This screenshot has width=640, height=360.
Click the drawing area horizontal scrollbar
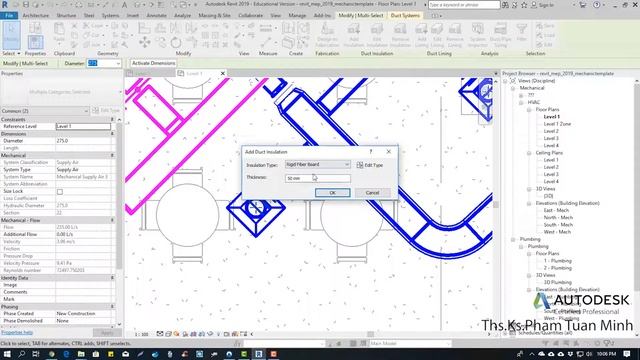371,334
